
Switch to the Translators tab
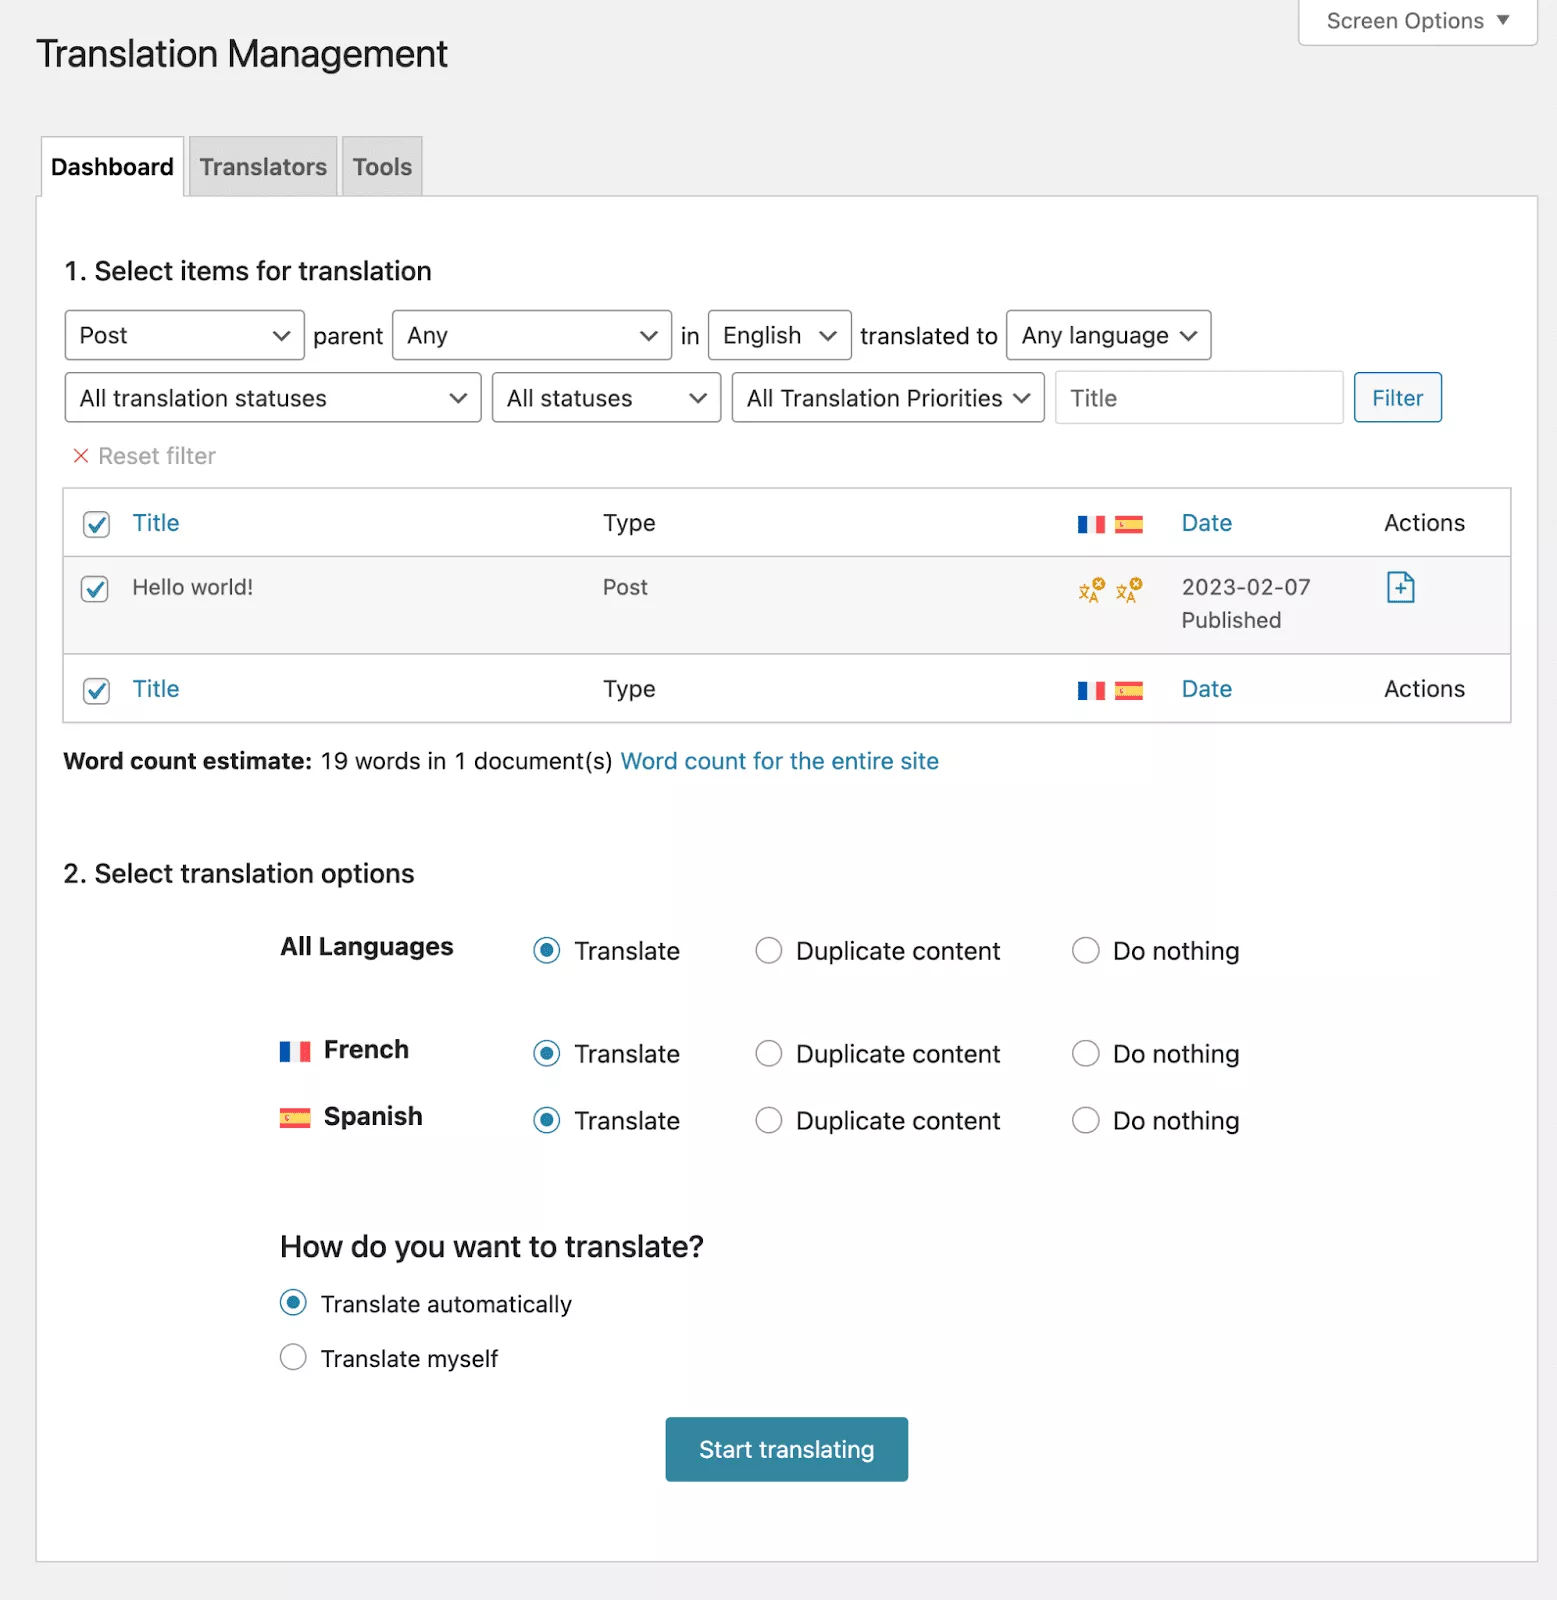(263, 167)
